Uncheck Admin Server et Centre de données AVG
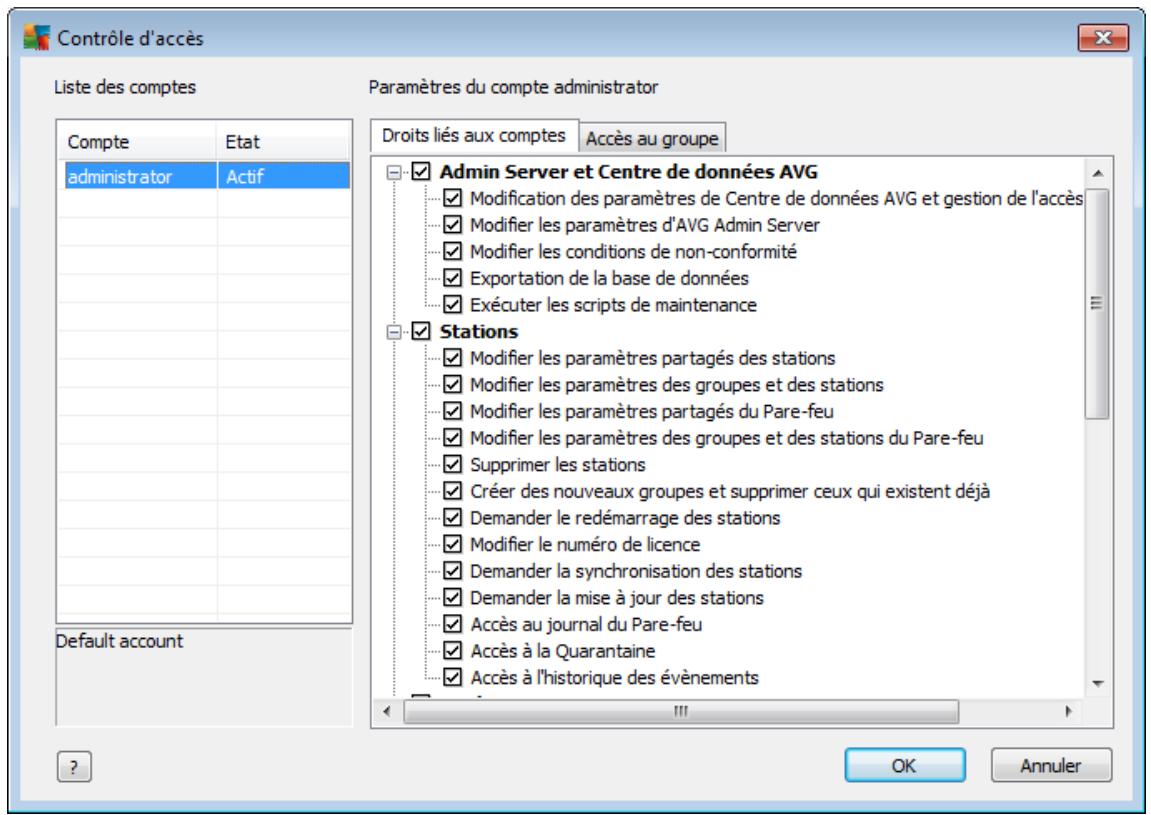Image resolution: width=1151 pixels, height=815 pixels. [x=421, y=172]
